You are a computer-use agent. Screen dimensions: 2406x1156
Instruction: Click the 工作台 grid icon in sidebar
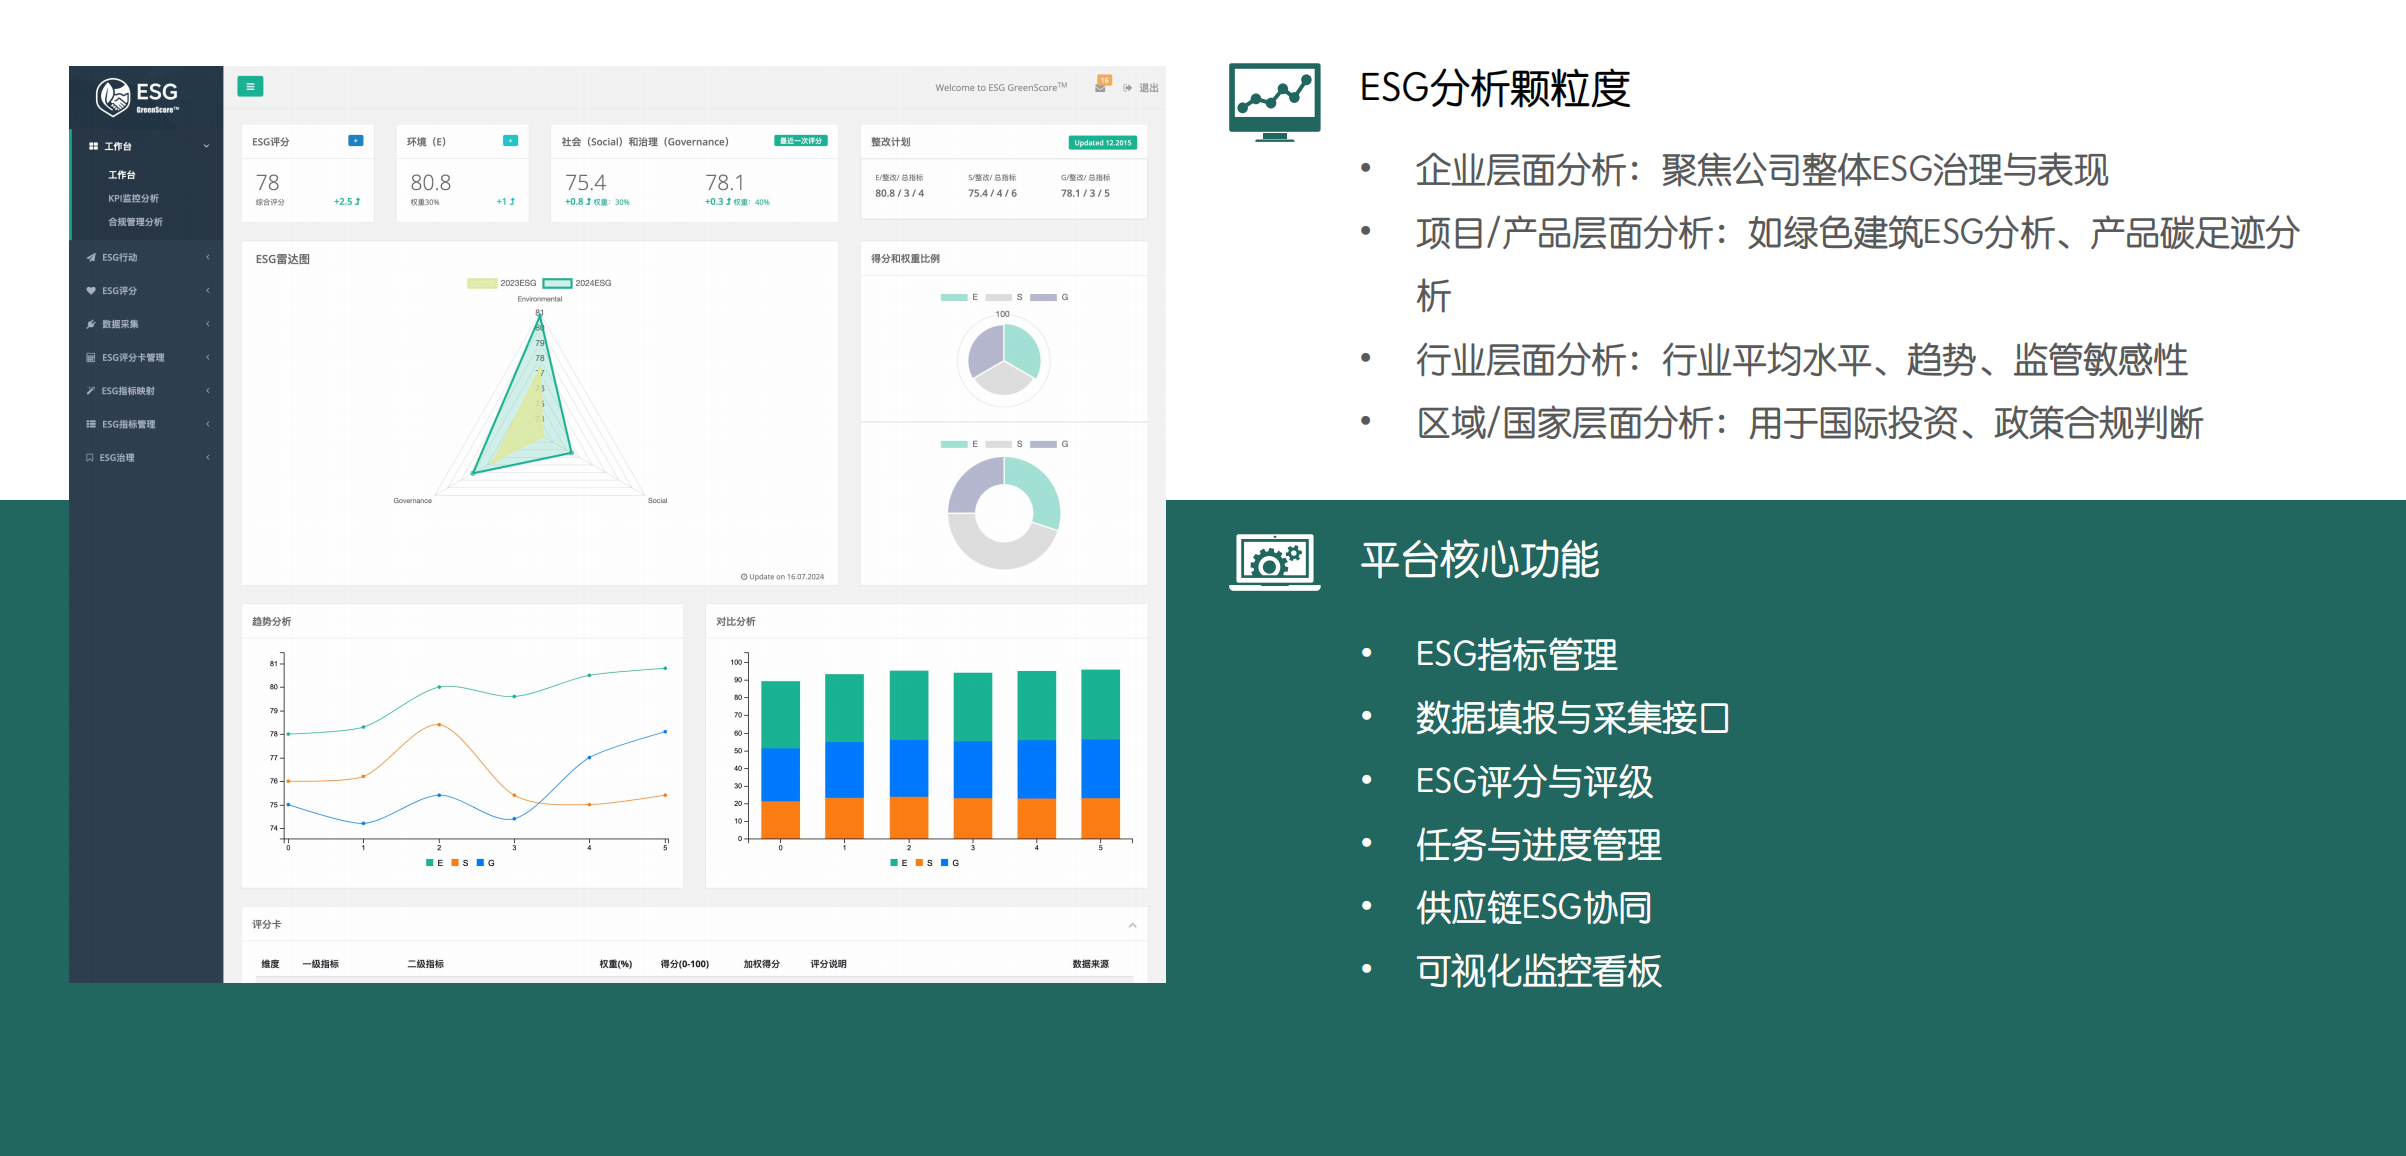click(x=93, y=146)
